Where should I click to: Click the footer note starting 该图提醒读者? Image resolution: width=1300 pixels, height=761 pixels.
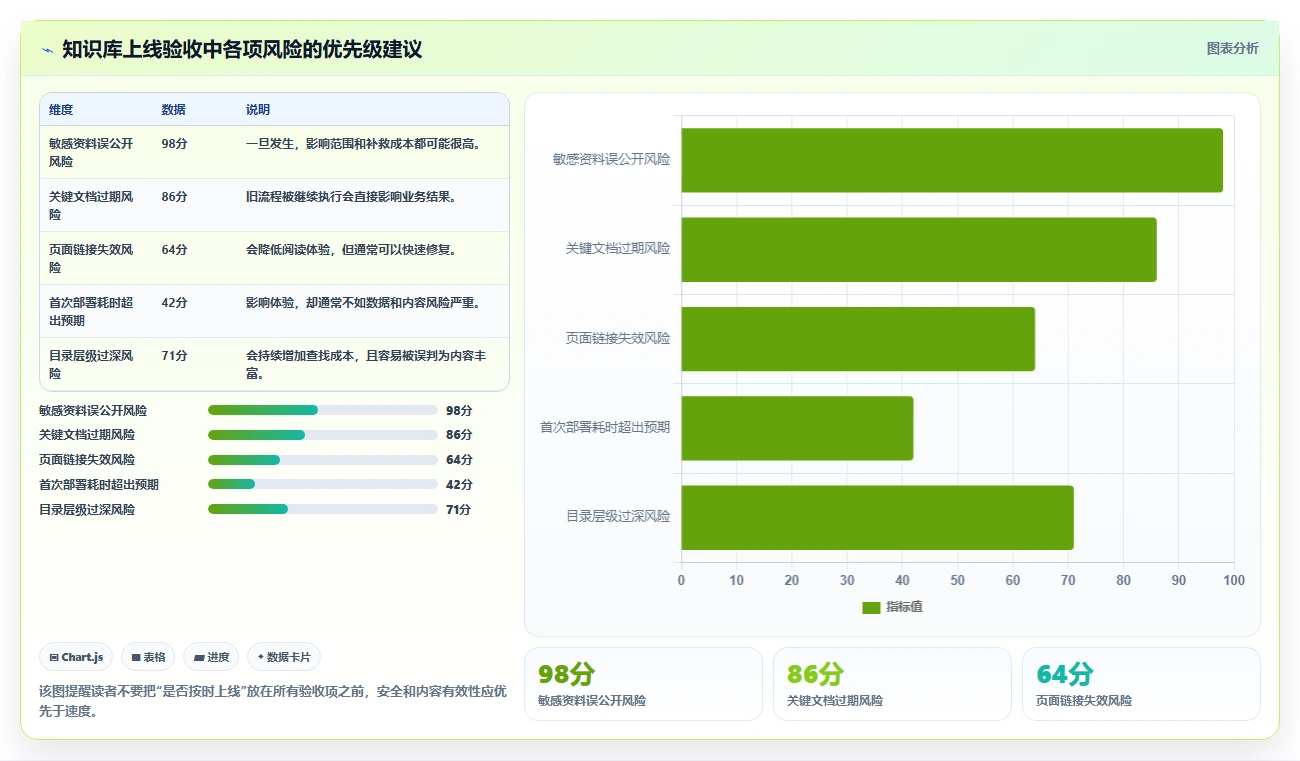(273, 701)
